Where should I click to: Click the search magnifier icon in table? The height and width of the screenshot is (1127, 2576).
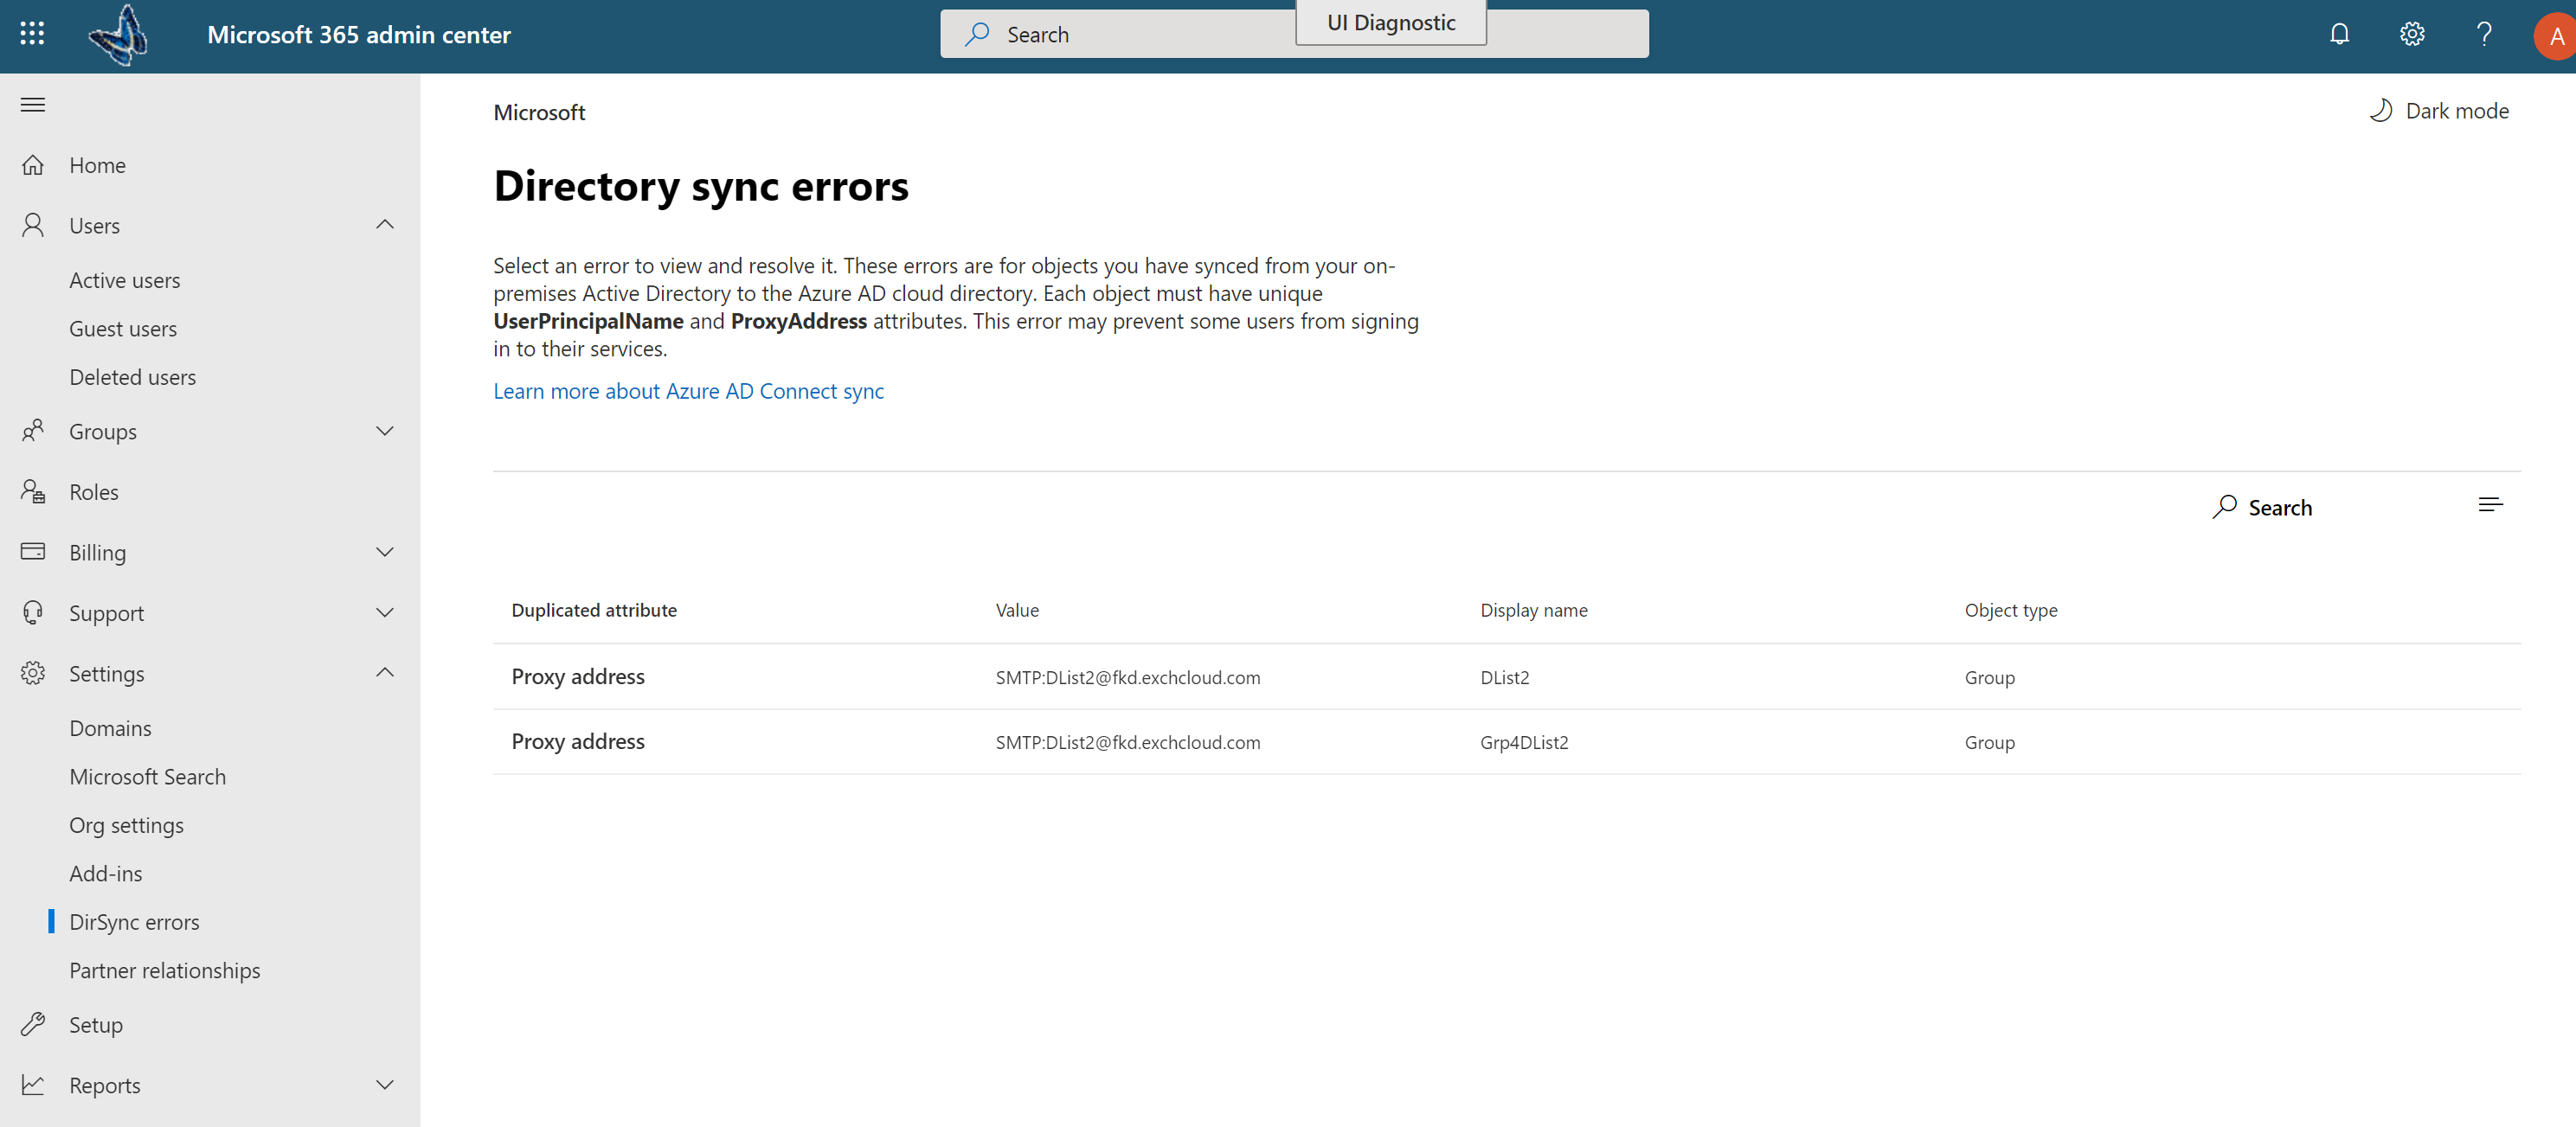[2225, 504]
